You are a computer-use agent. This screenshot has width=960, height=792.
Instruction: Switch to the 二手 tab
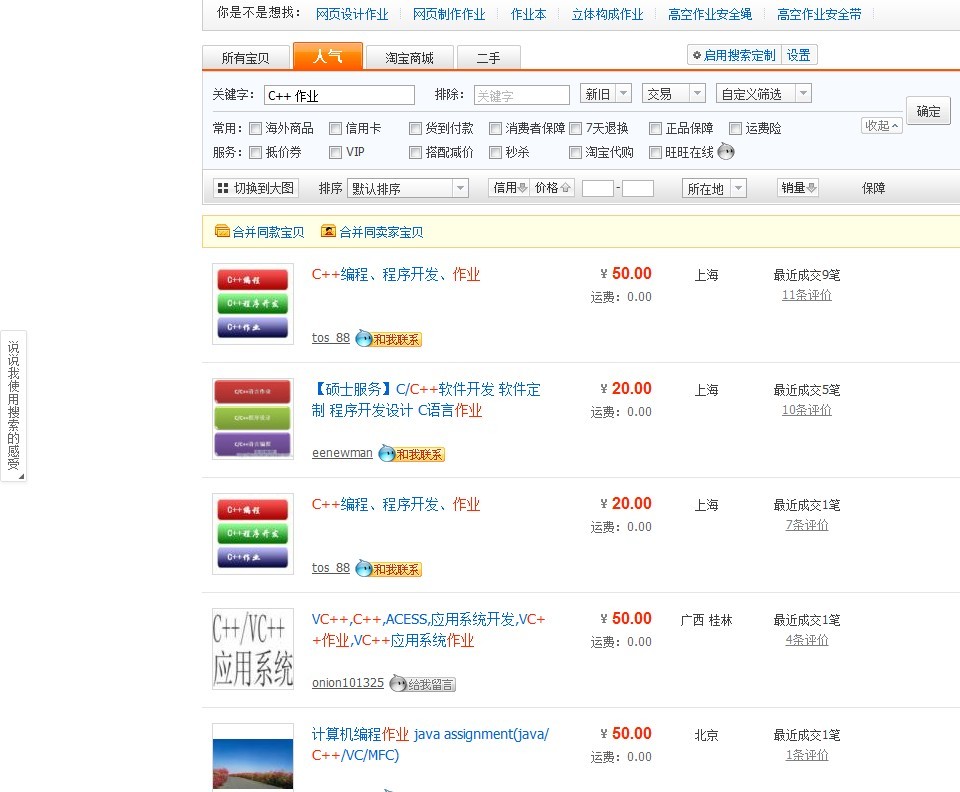pyautogui.click(x=489, y=58)
